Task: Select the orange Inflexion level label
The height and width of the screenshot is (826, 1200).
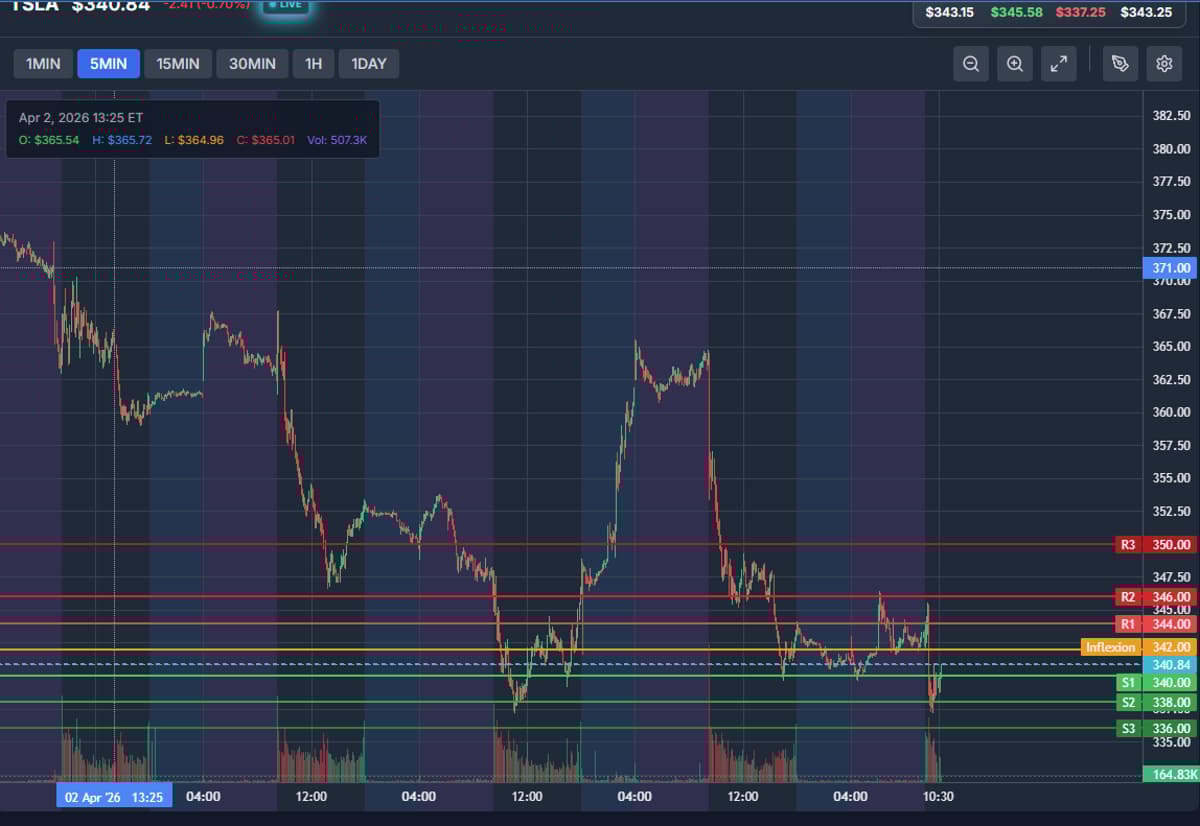Action: [1110, 647]
